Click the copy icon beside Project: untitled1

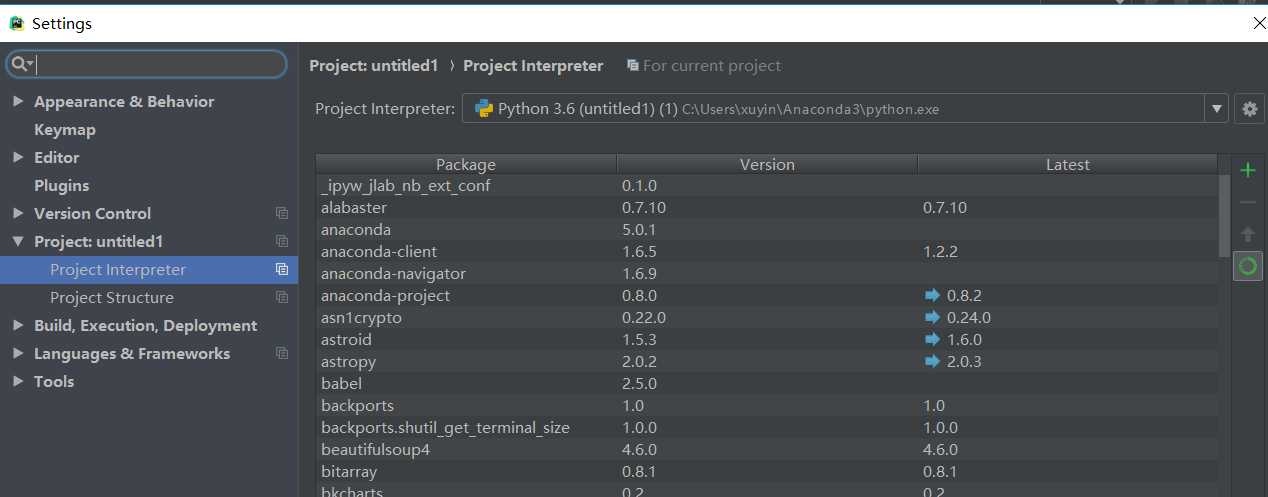pyautogui.click(x=282, y=241)
